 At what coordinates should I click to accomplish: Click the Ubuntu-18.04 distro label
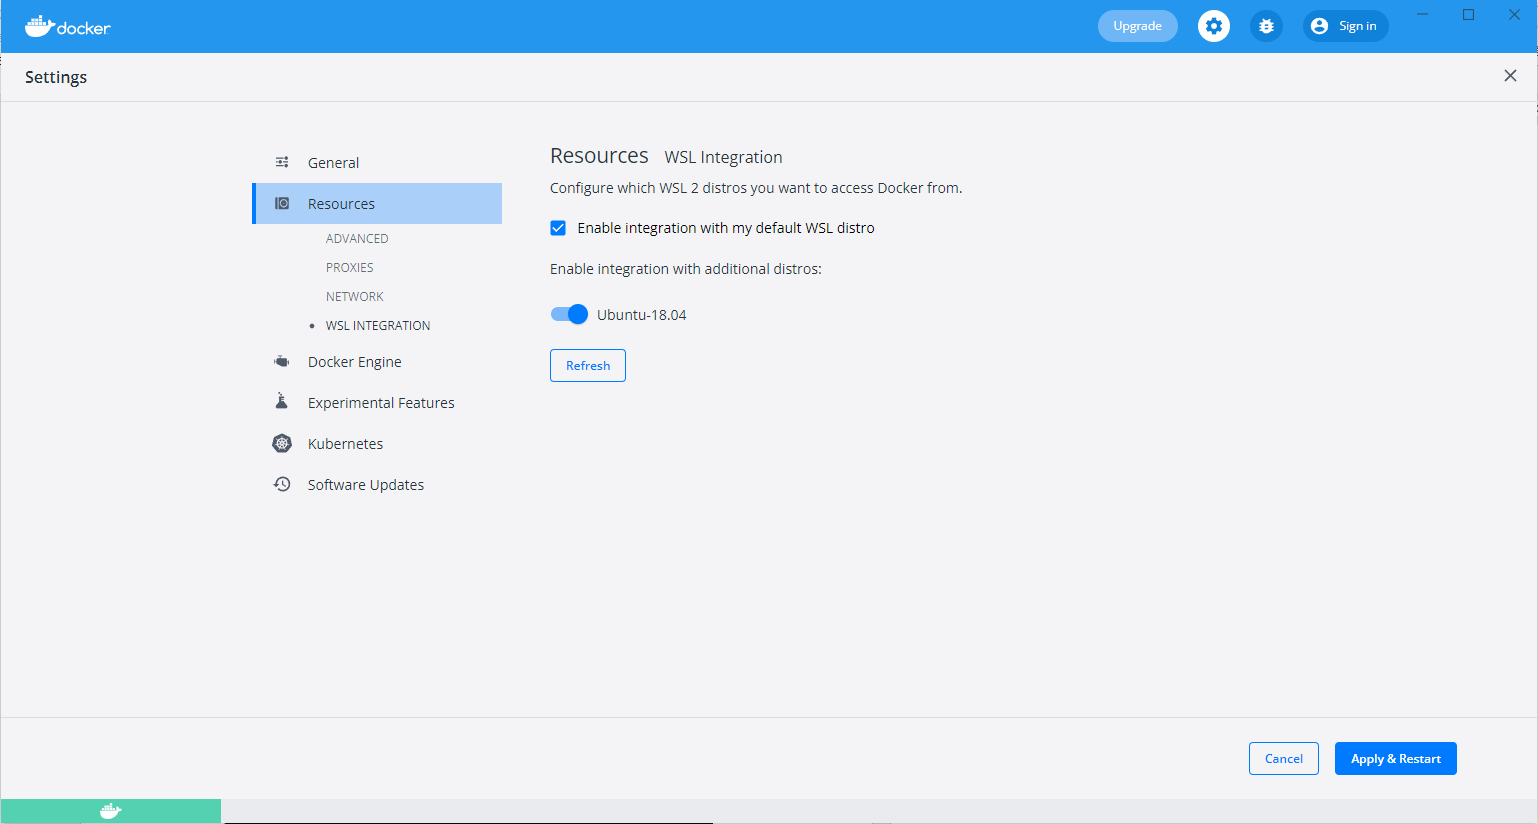(642, 315)
